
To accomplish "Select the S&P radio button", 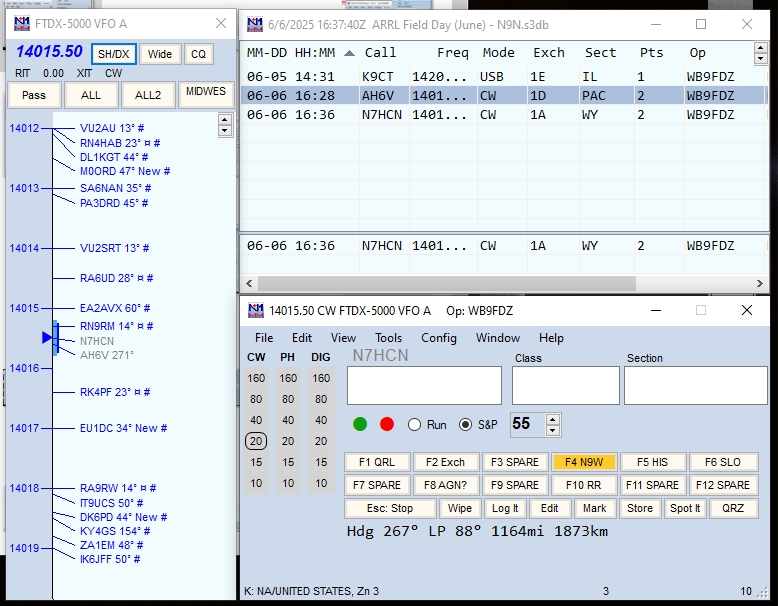I will click(x=465, y=424).
